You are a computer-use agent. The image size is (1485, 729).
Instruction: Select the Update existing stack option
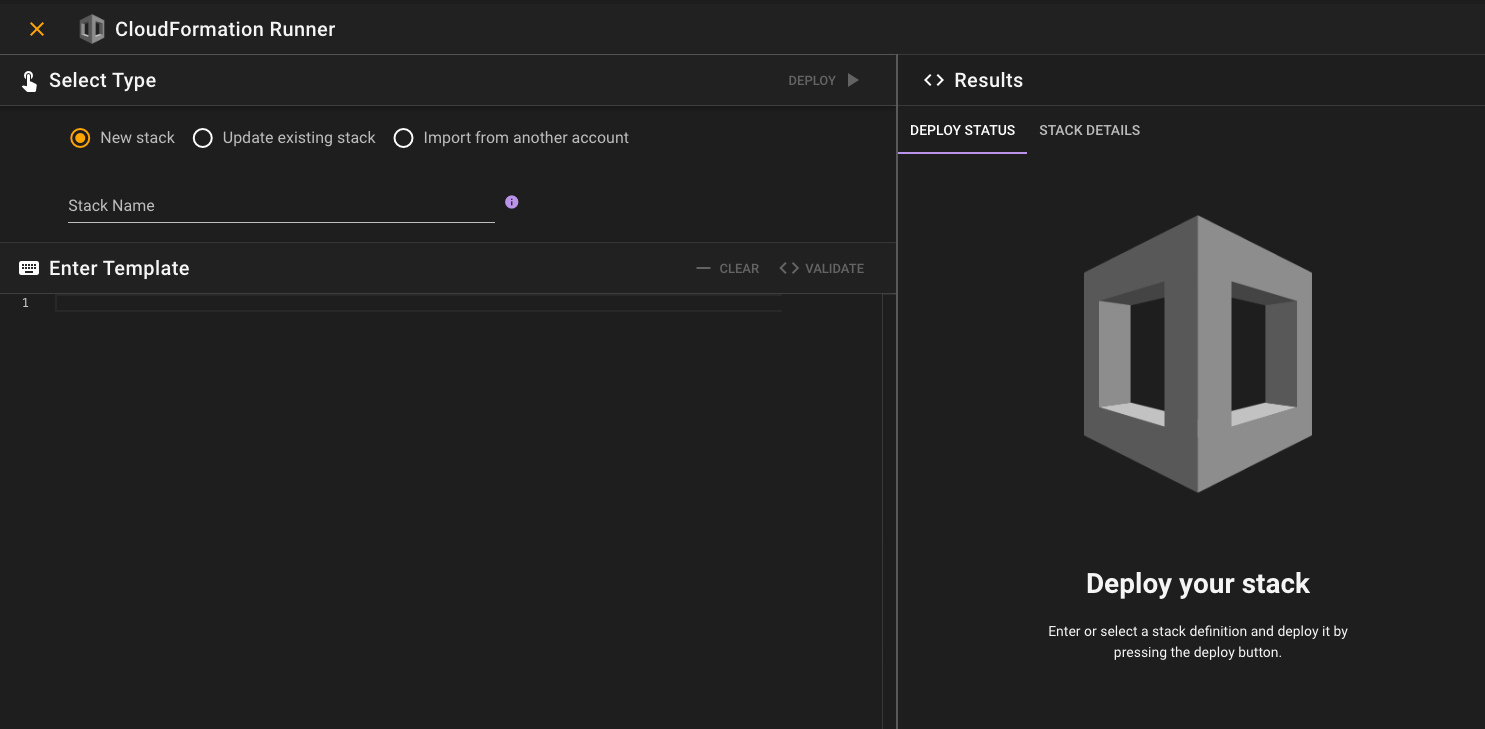(203, 138)
